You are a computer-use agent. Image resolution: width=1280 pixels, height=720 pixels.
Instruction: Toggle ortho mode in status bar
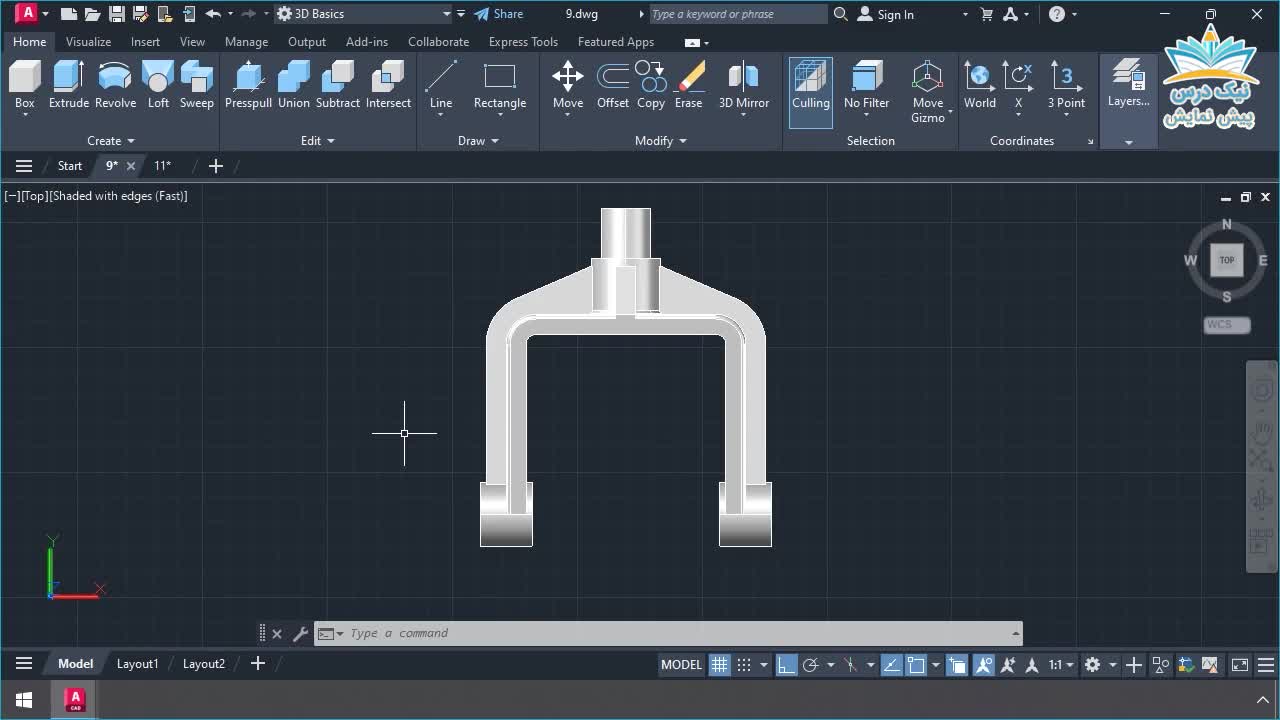click(x=787, y=665)
